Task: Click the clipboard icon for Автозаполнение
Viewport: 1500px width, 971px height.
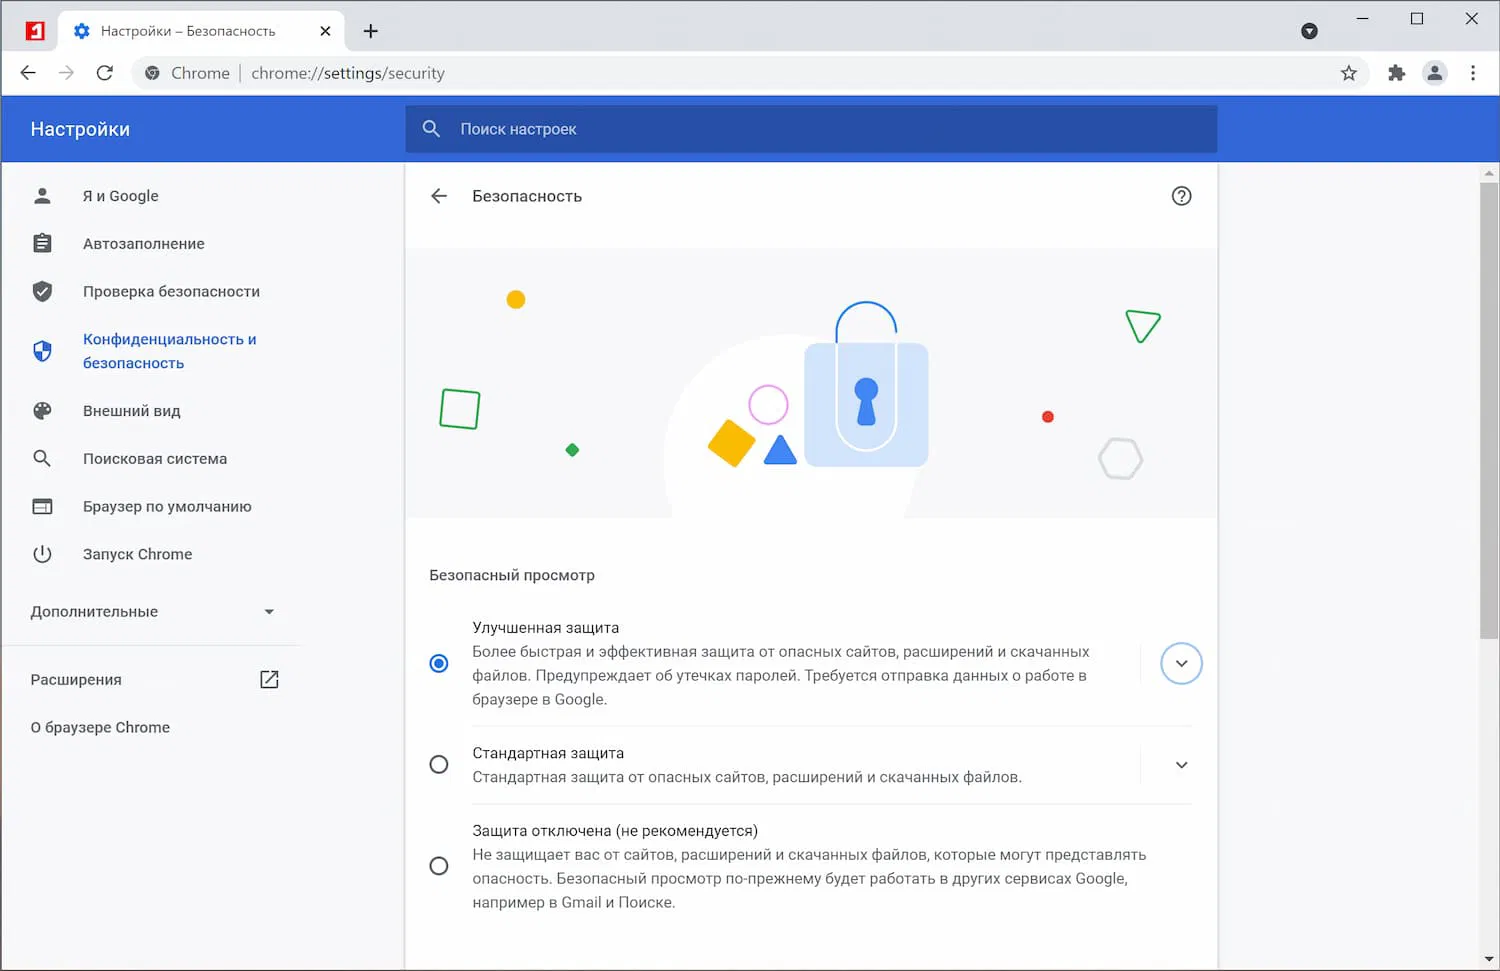Action: pos(42,243)
